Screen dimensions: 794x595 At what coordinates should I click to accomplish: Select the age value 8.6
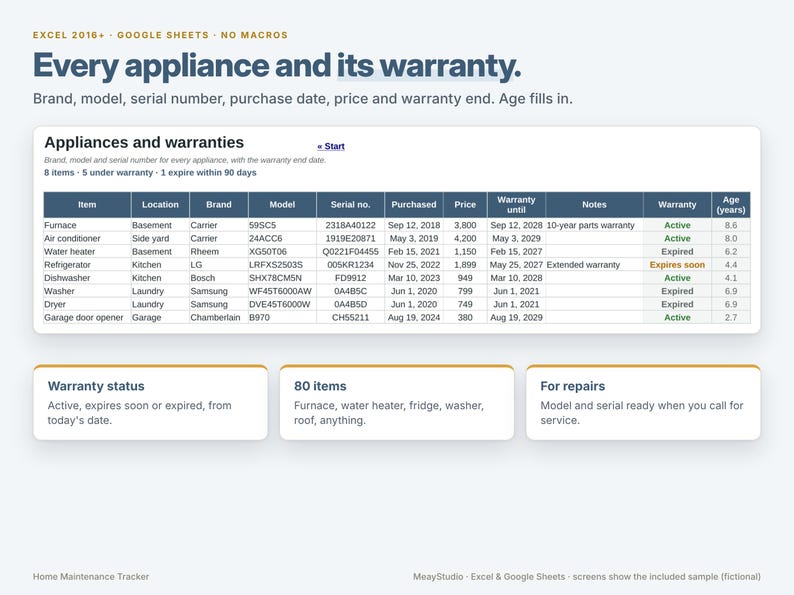coord(731,225)
